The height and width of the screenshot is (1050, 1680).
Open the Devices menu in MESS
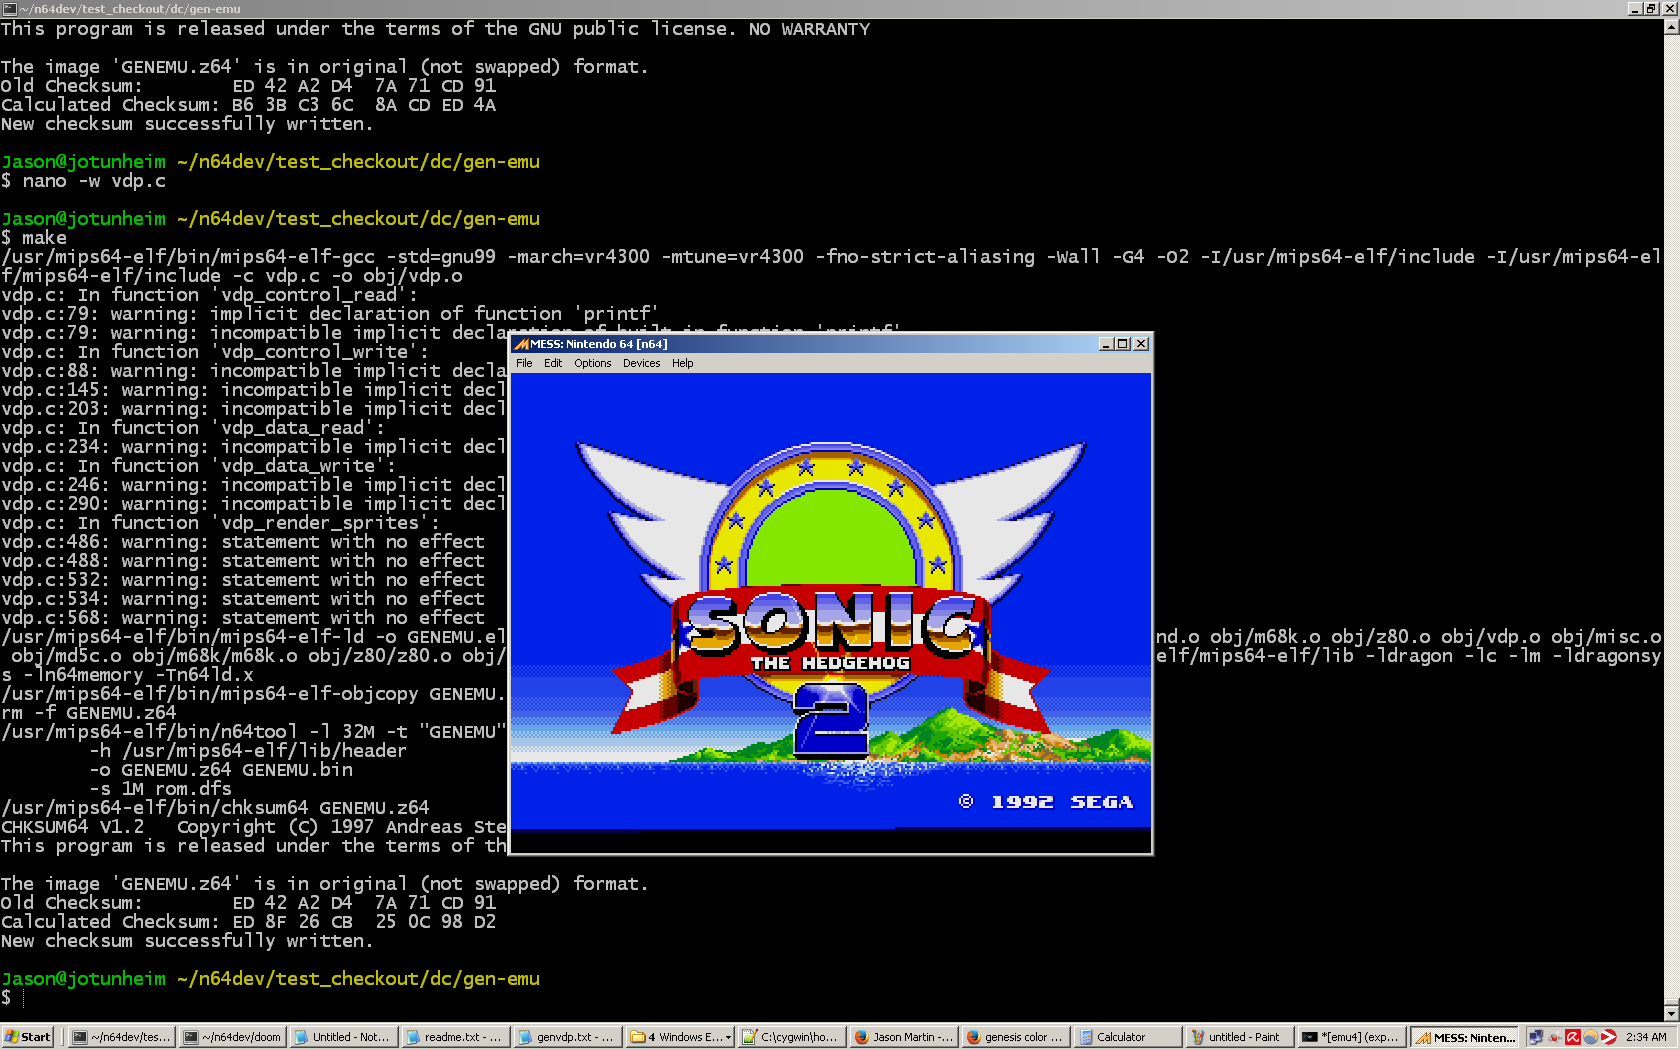641,363
